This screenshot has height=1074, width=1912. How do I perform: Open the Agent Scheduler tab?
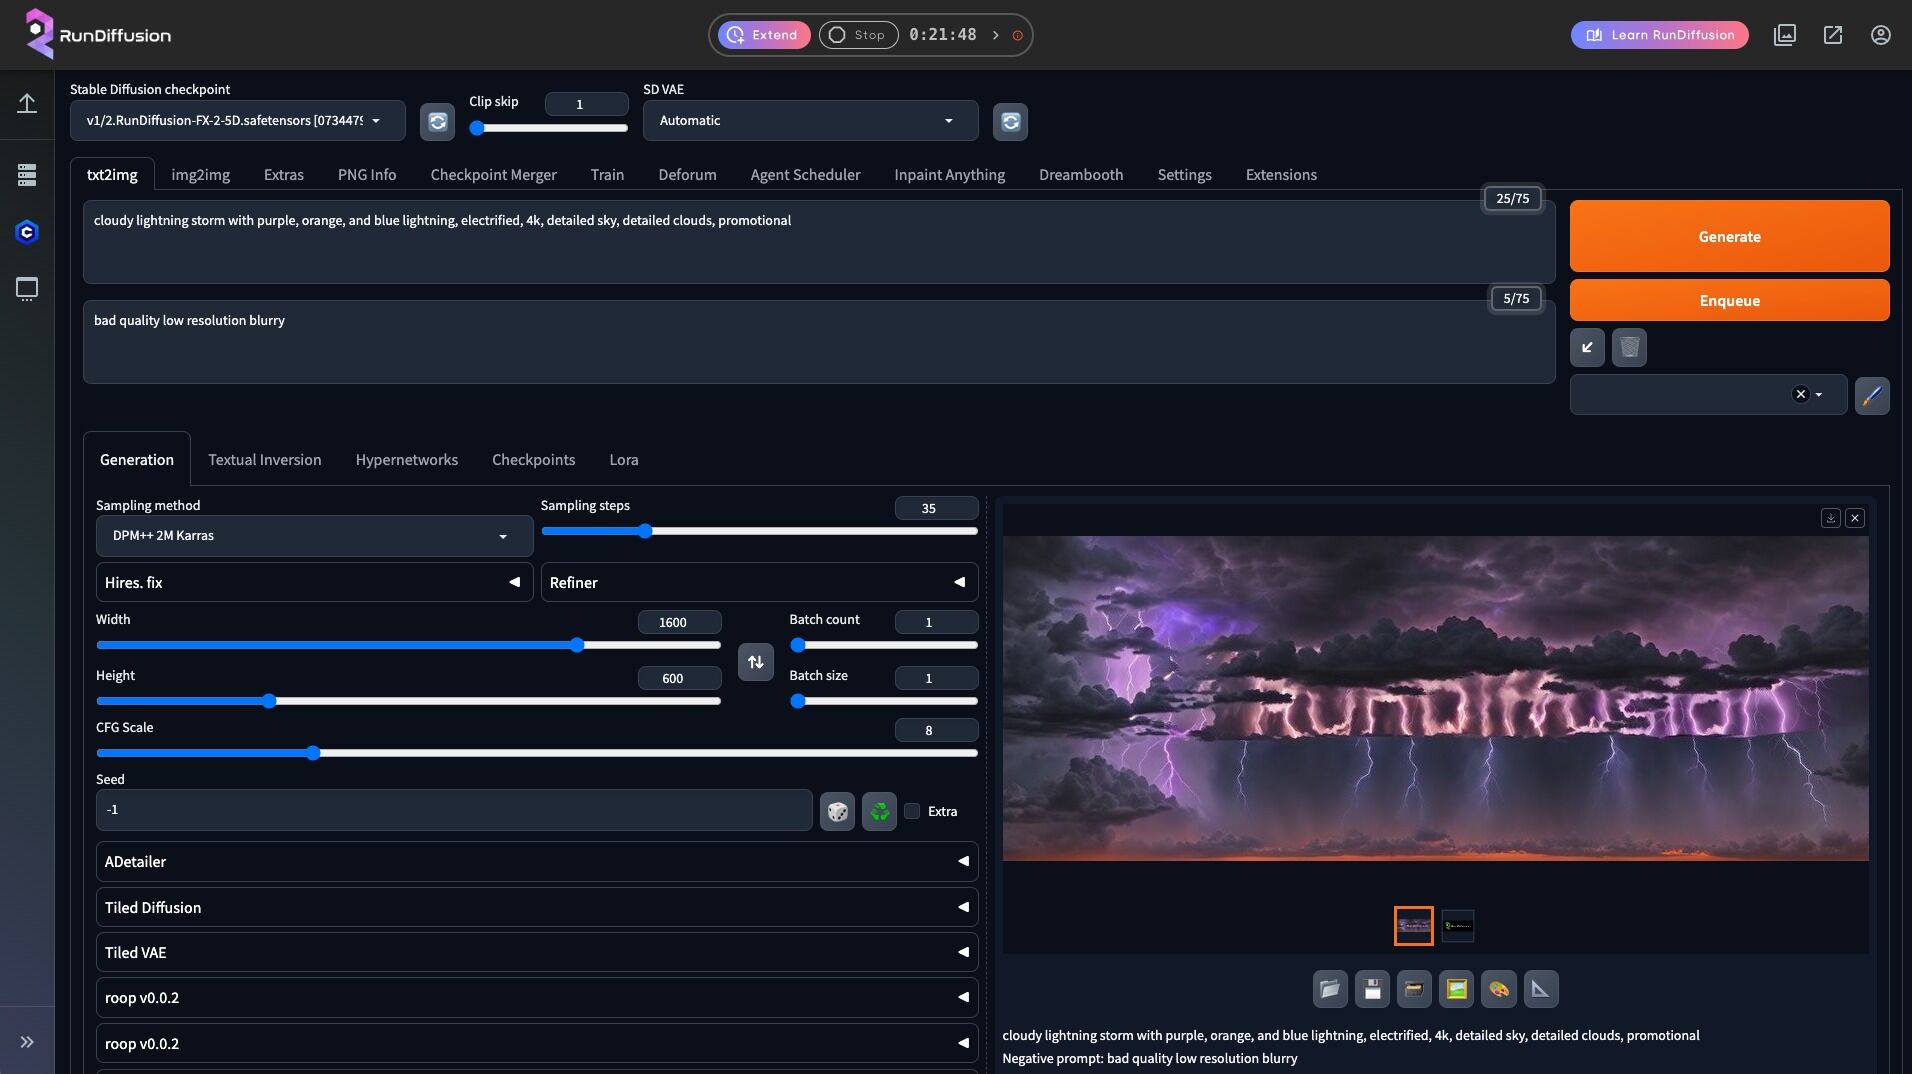pyautogui.click(x=806, y=175)
